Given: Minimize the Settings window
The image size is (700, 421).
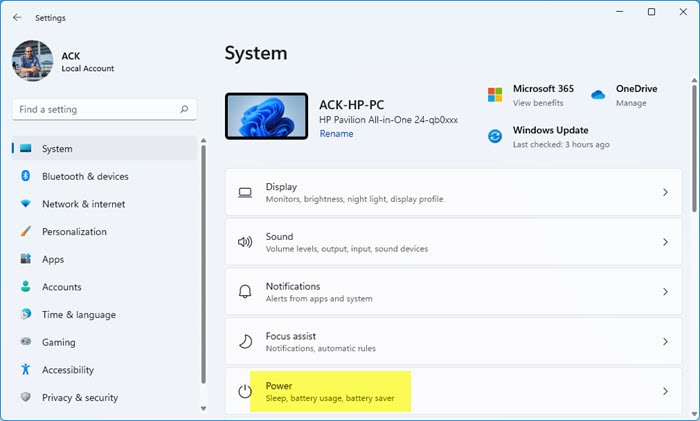Looking at the screenshot, I should click(620, 12).
